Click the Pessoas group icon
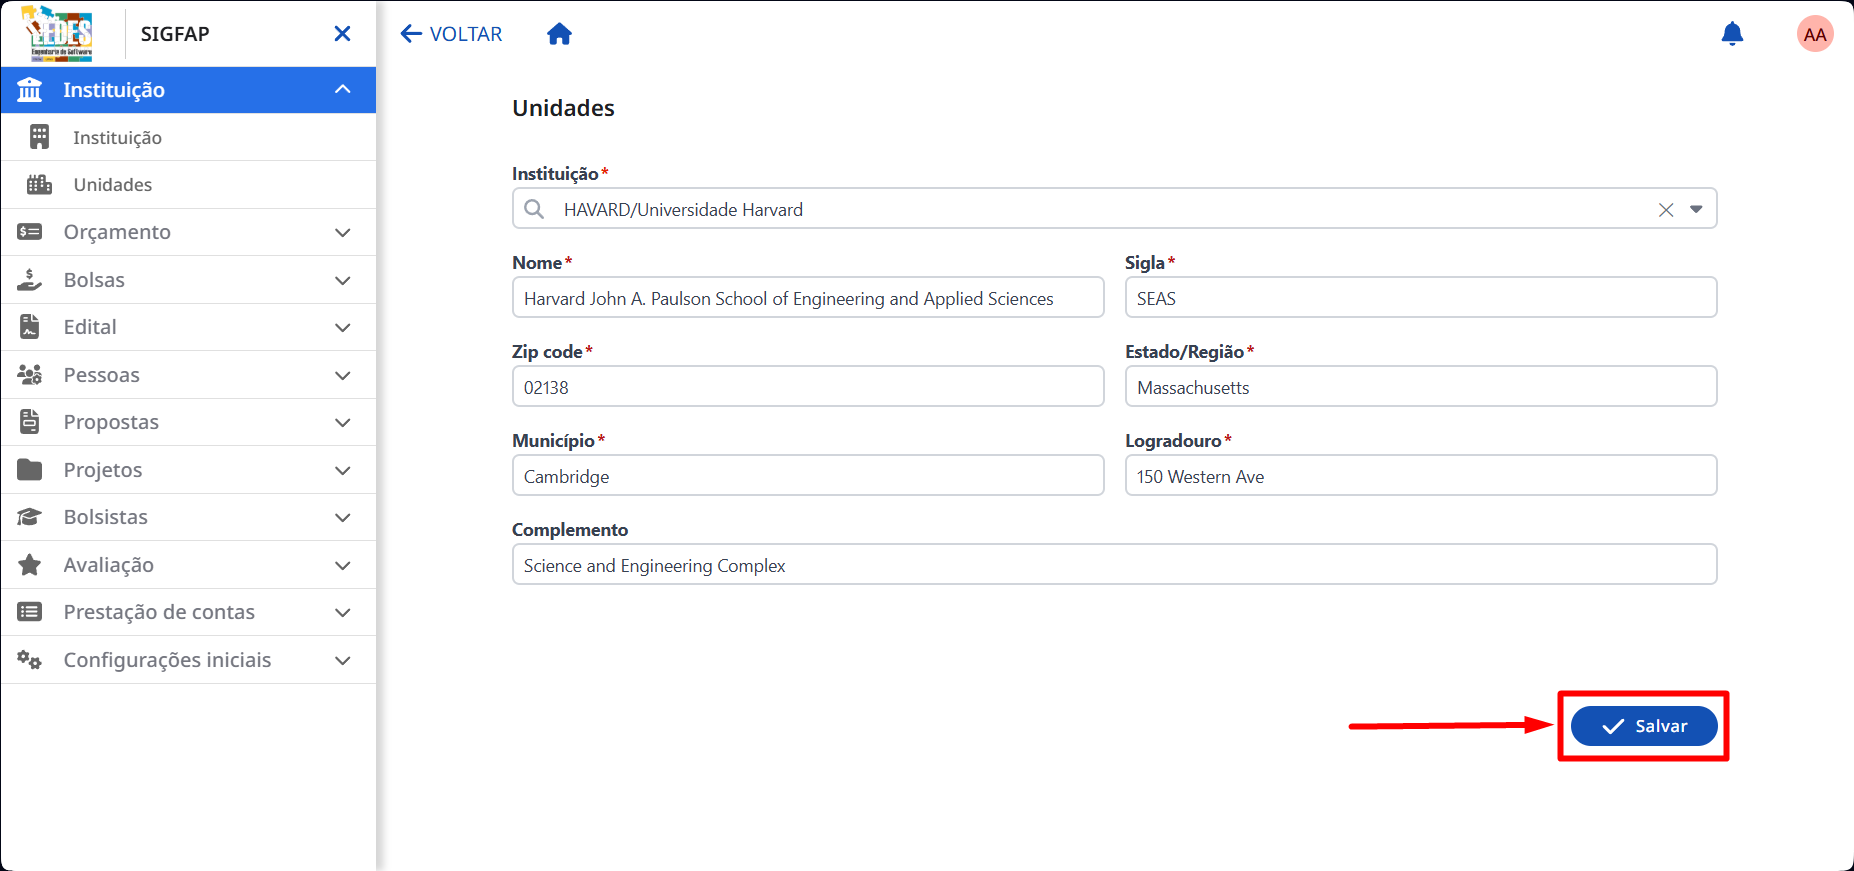Image resolution: width=1854 pixels, height=871 pixels. point(30,374)
